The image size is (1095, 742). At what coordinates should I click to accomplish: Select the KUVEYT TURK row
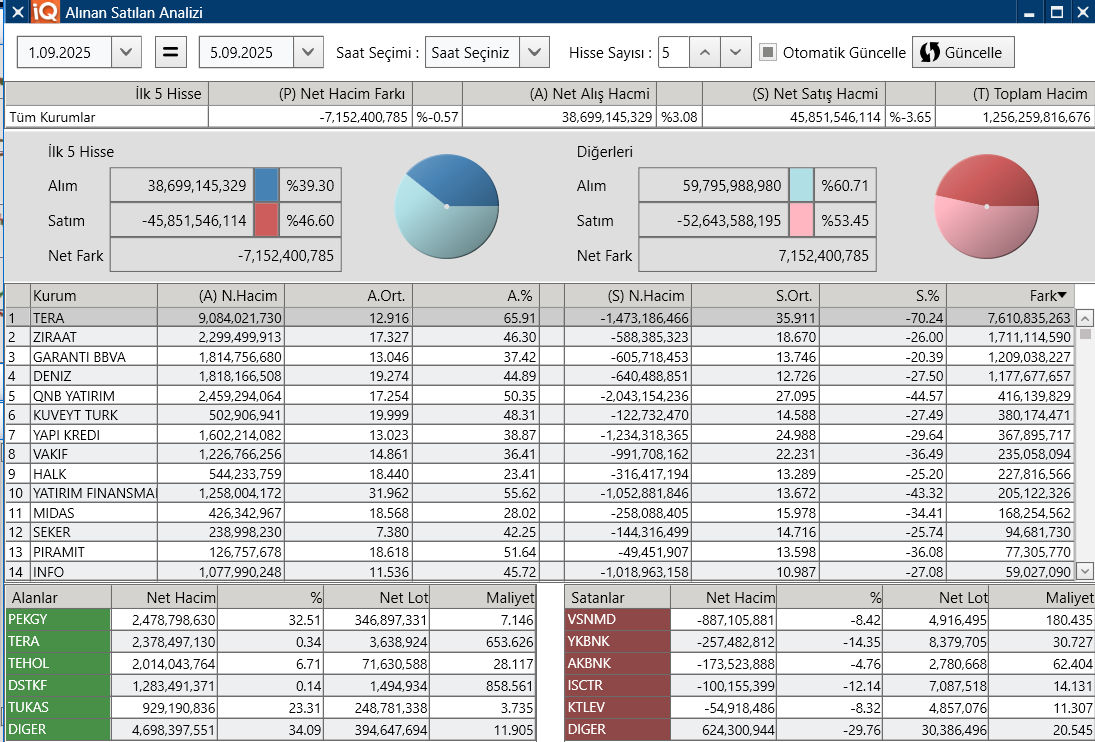pos(541,415)
